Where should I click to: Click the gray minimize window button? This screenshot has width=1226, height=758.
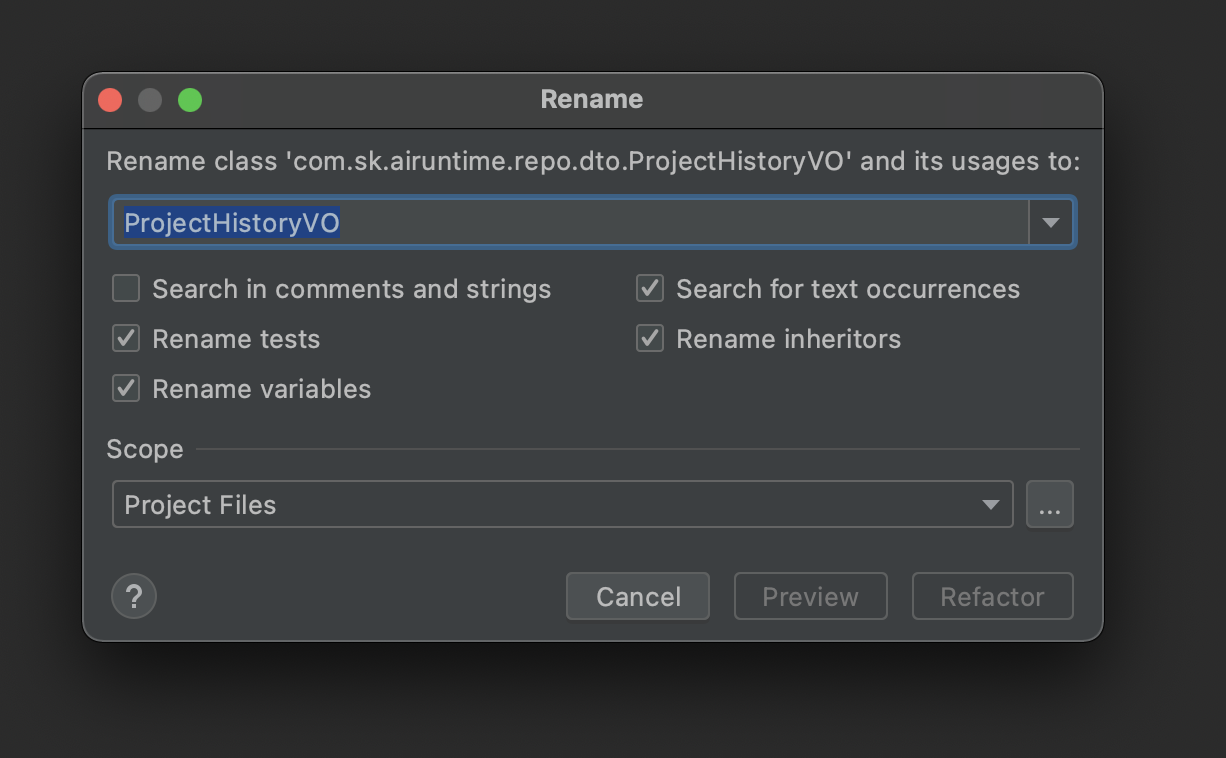click(x=150, y=100)
